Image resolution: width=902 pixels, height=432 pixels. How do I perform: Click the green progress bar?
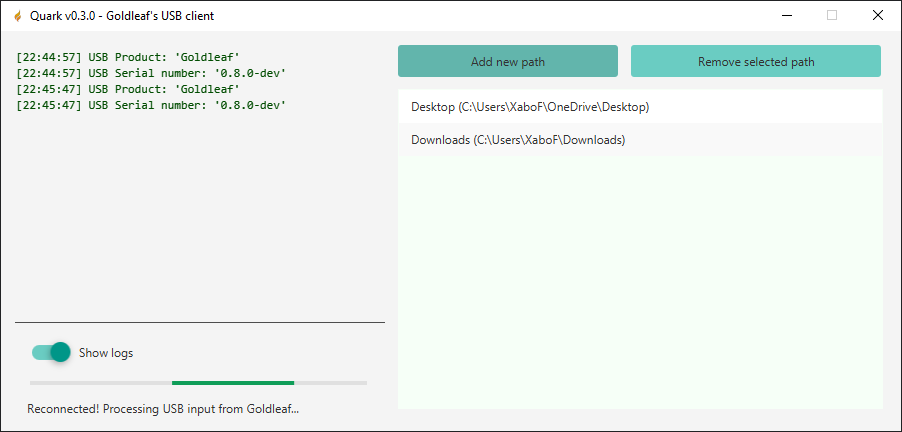pyautogui.click(x=198, y=383)
